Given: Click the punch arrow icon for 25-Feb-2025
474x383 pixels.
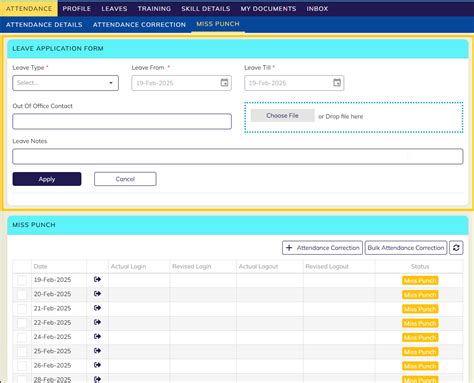Looking at the screenshot, I should point(97,351).
